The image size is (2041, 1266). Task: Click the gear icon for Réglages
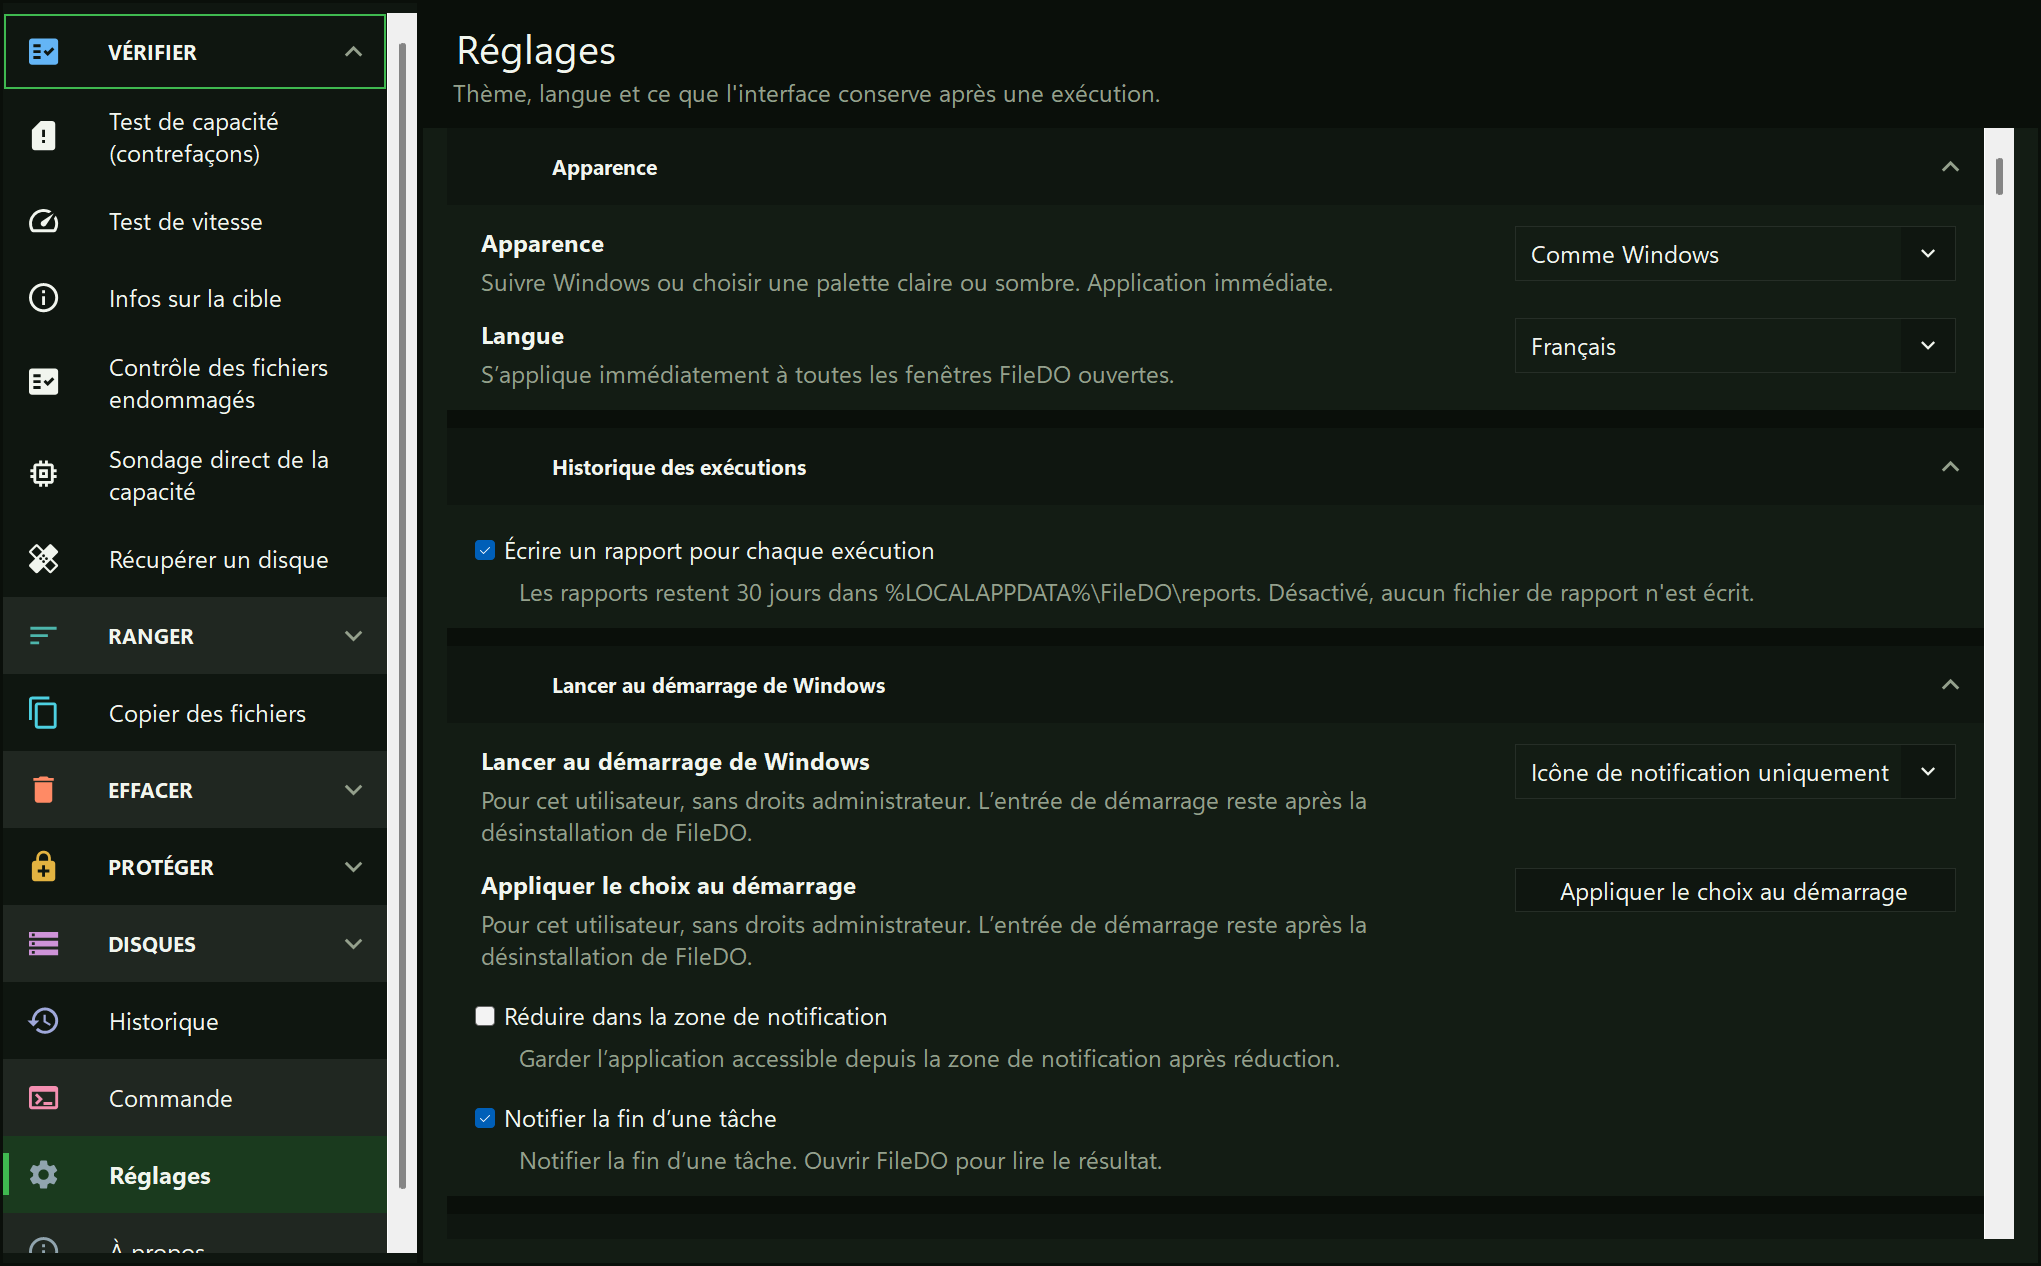click(44, 1175)
